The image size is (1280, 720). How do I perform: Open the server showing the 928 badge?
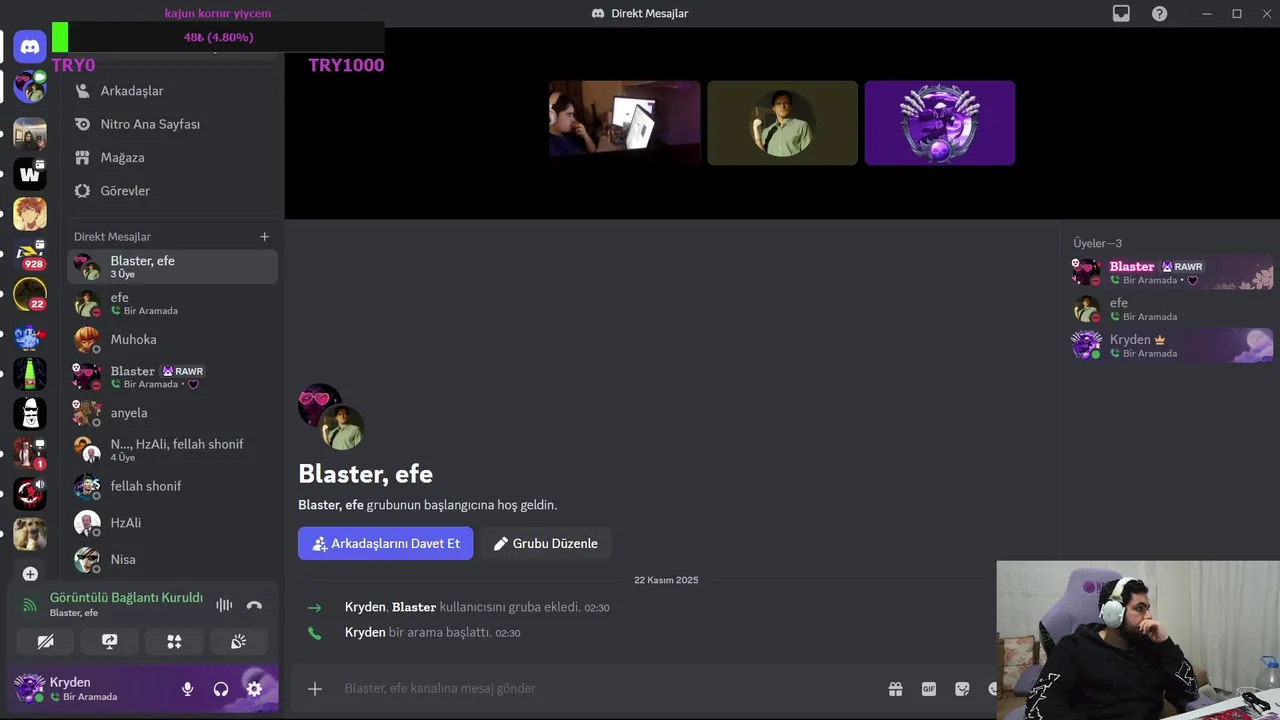click(30, 255)
